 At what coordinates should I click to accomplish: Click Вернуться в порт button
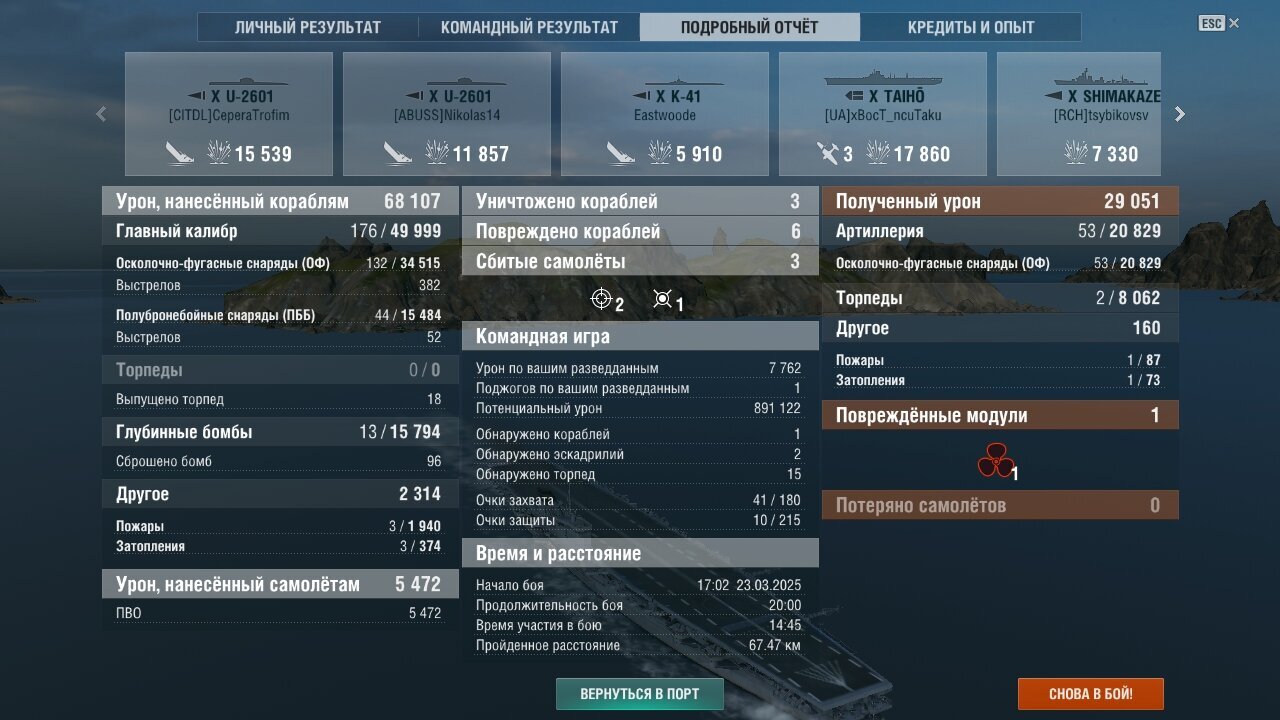tap(640, 693)
